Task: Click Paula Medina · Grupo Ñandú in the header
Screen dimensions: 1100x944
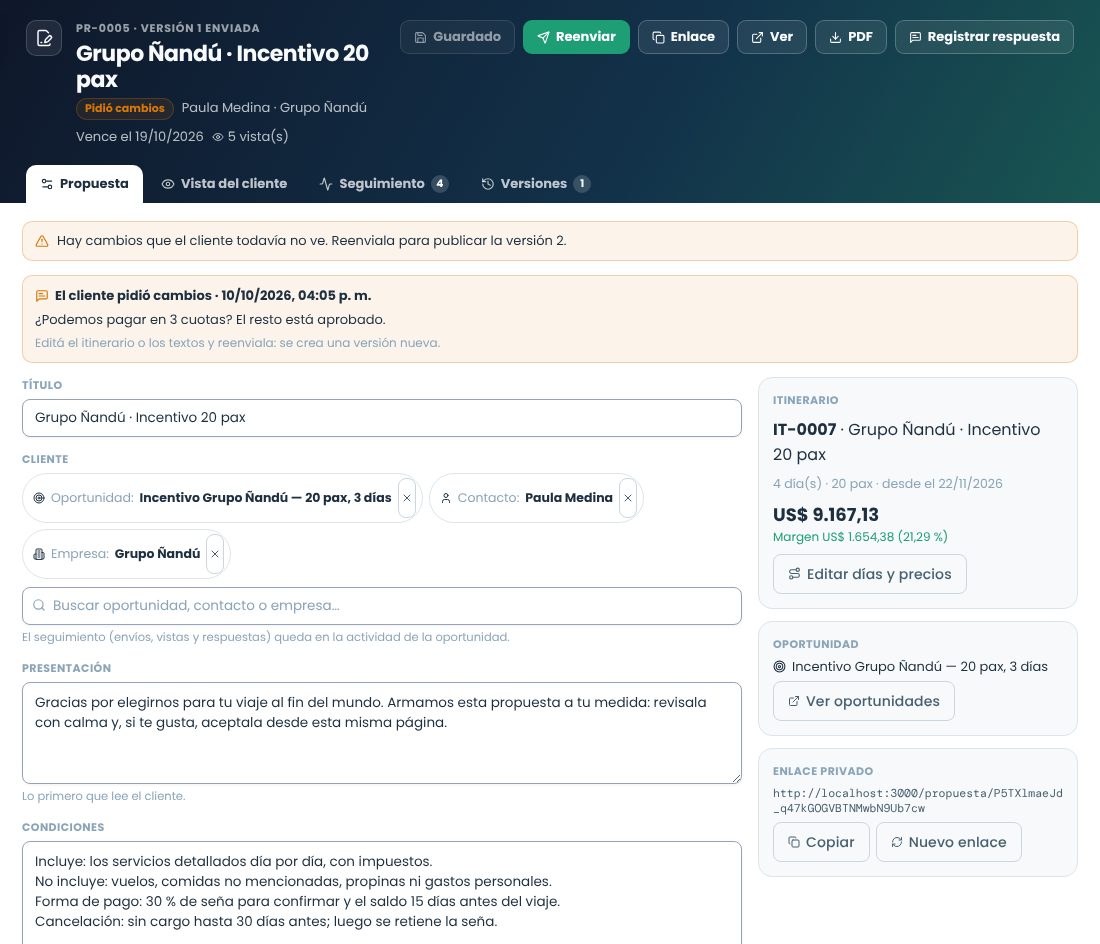Action: pos(274,108)
